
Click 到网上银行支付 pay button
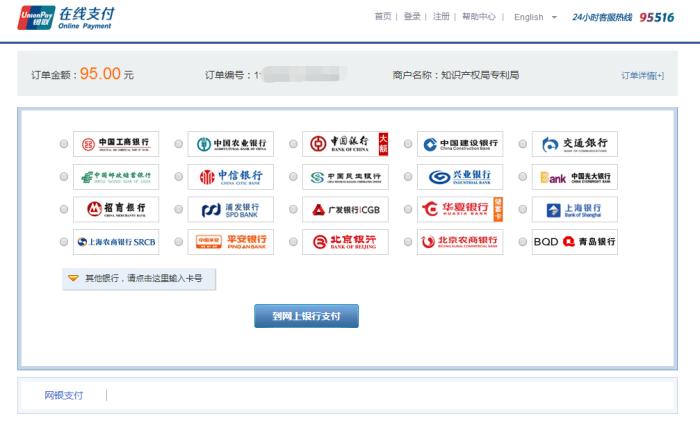306,316
